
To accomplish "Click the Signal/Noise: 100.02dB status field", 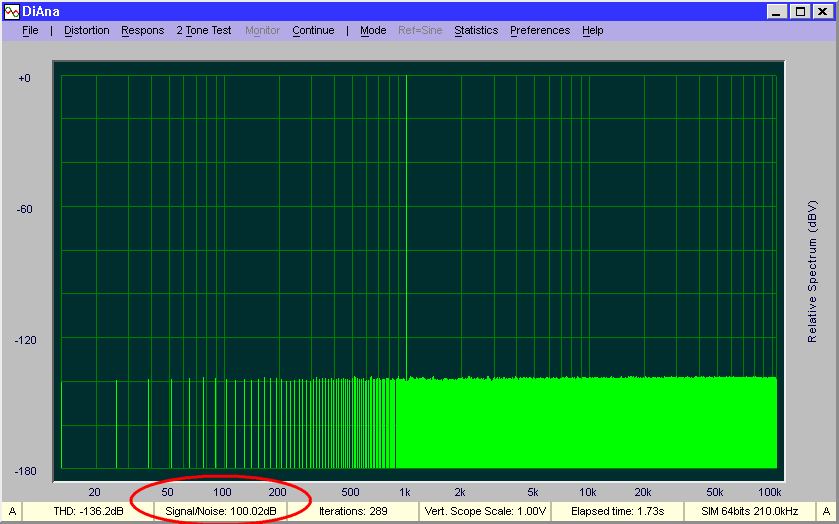I will point(221,511).
